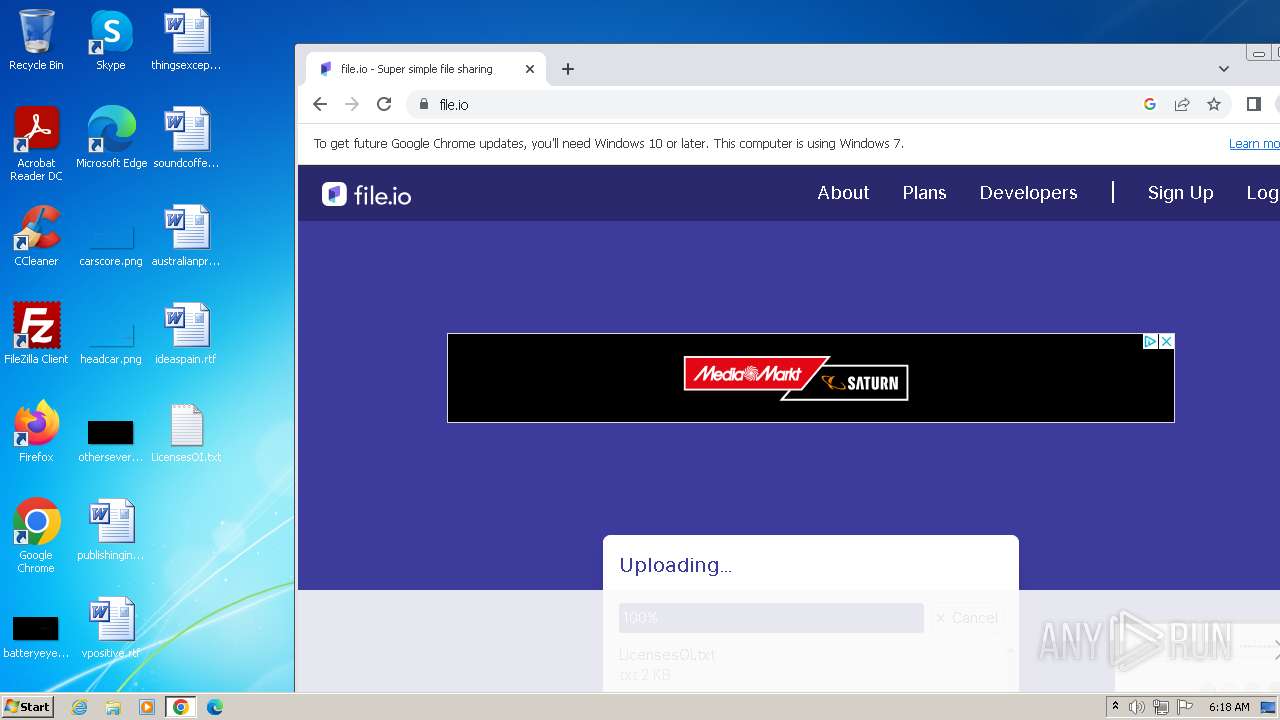Image resolution: width=1280 pixels, height=720 pixels.
Task: Click the 100% upload progress bar
Action: pyautogui.click(x=771, y=618)
